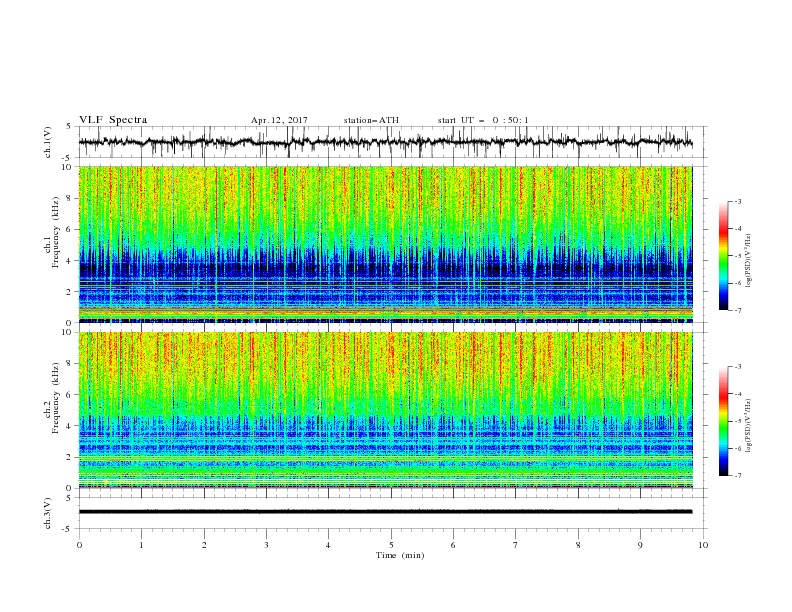Viewport: 792px width, 612px height.
Task: Select the date text "Apr. 12, 2017"
Action: [x=279, y=120]
